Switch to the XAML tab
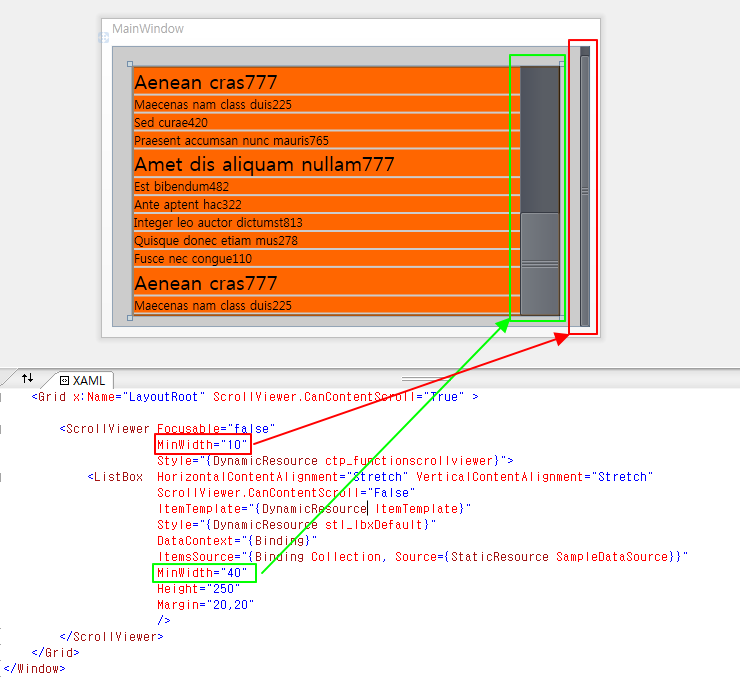 pos(83,380)
